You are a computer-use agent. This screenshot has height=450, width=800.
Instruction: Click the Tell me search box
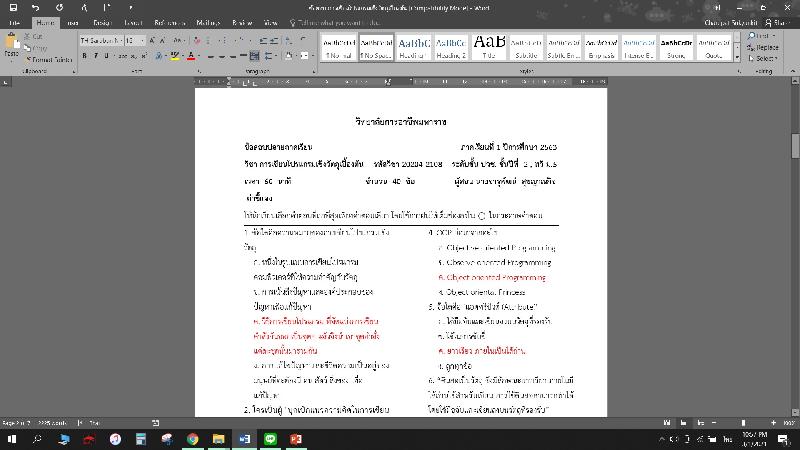(x=340, y=21)
